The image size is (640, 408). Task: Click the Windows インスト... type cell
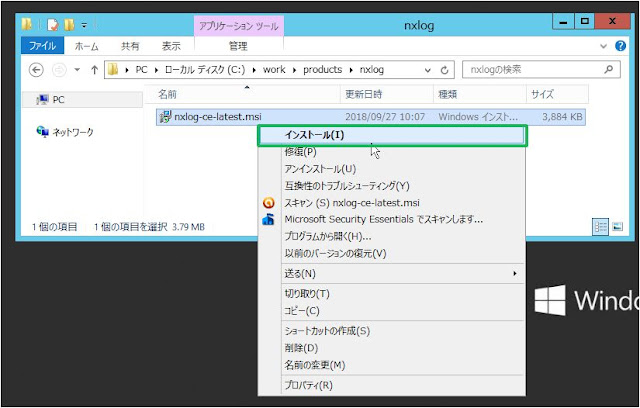tap(478, 117)
